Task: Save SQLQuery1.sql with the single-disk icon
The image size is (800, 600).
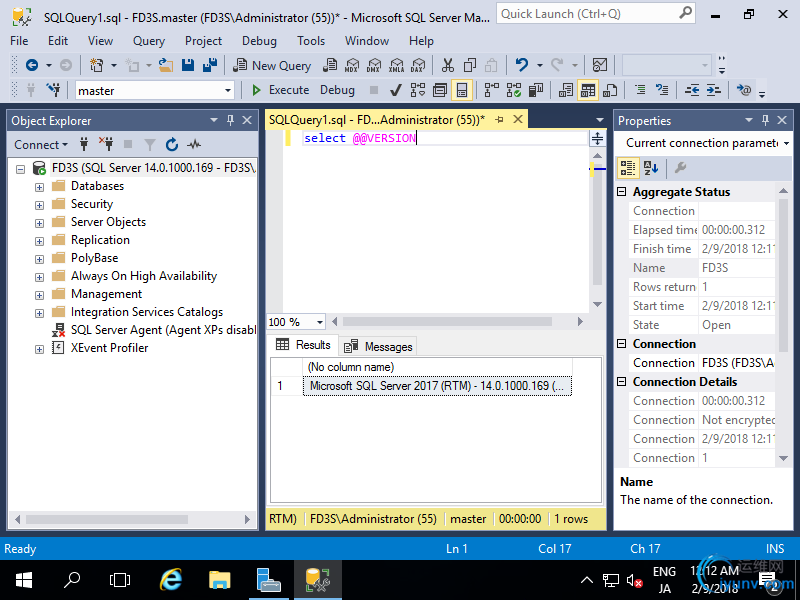Action: [x=188, y=65]
